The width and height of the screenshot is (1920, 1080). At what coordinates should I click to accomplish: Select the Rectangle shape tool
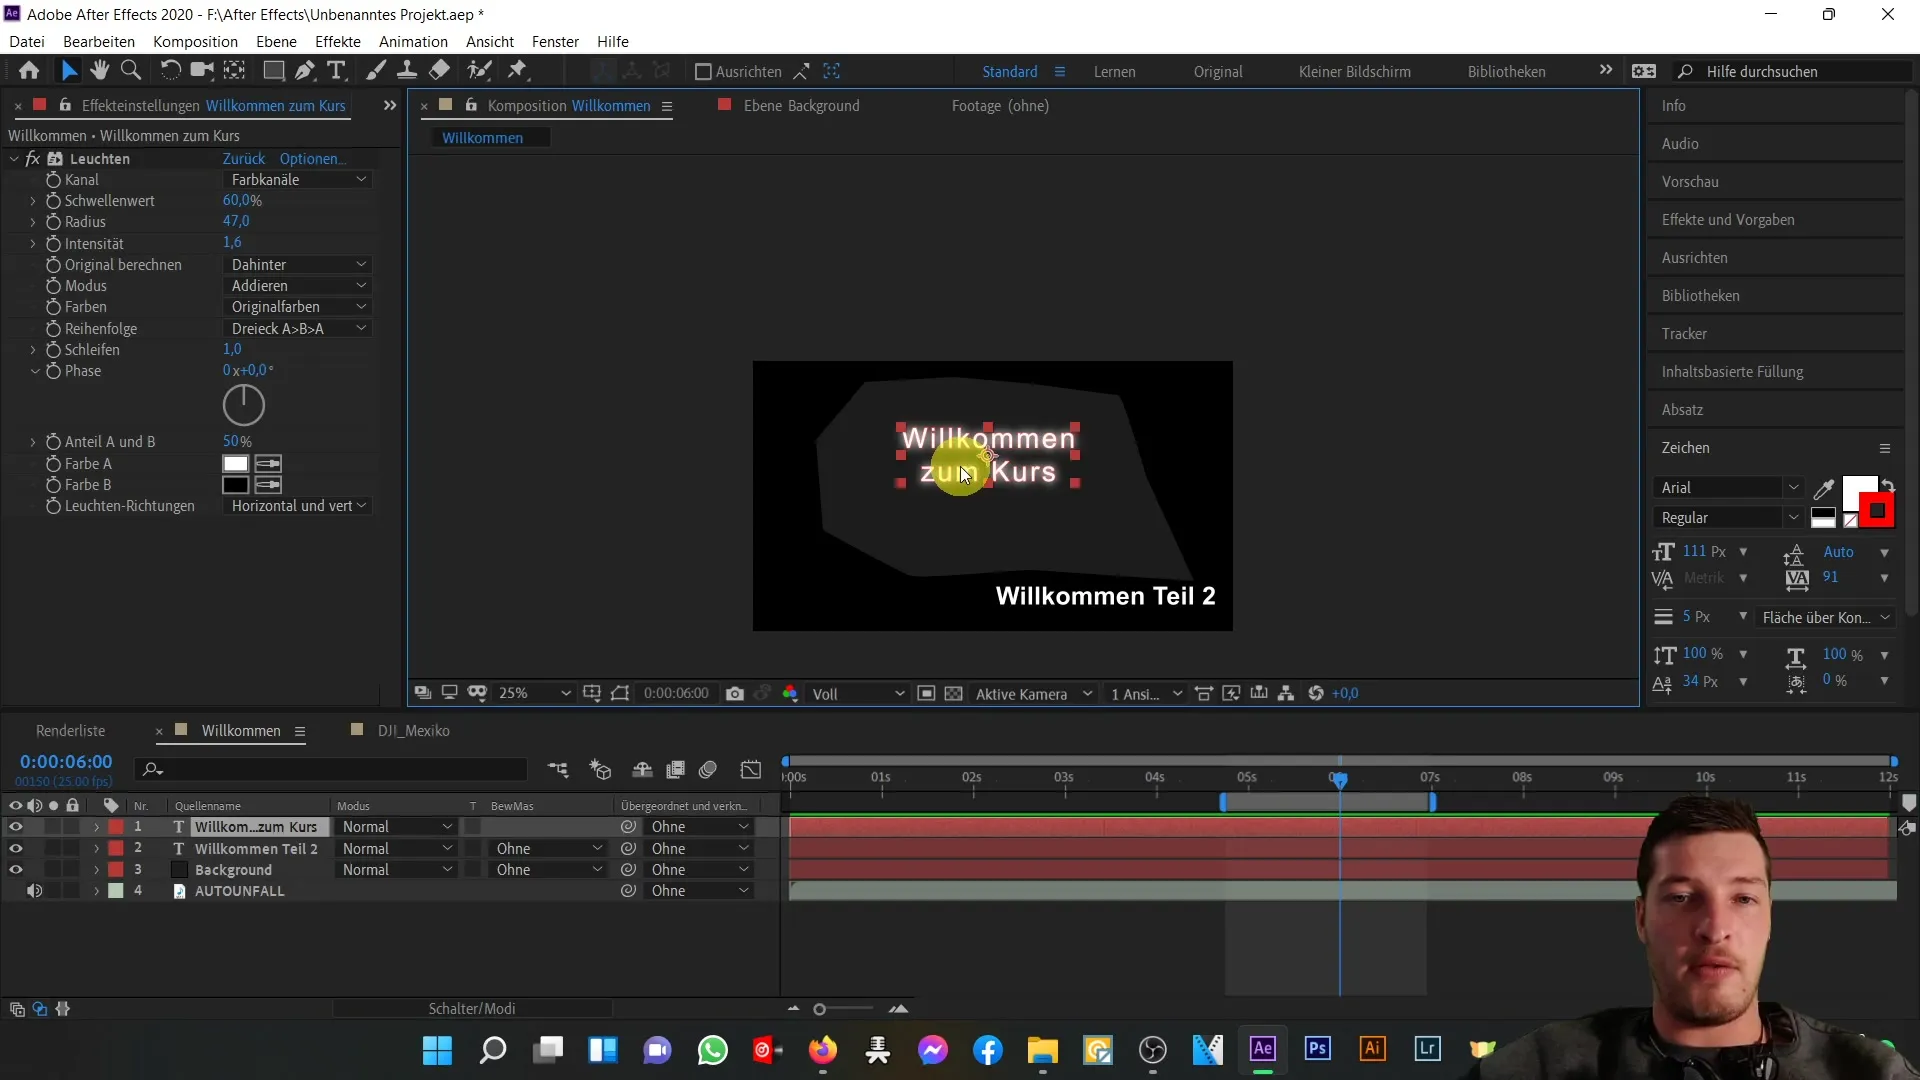click(273, 71)
